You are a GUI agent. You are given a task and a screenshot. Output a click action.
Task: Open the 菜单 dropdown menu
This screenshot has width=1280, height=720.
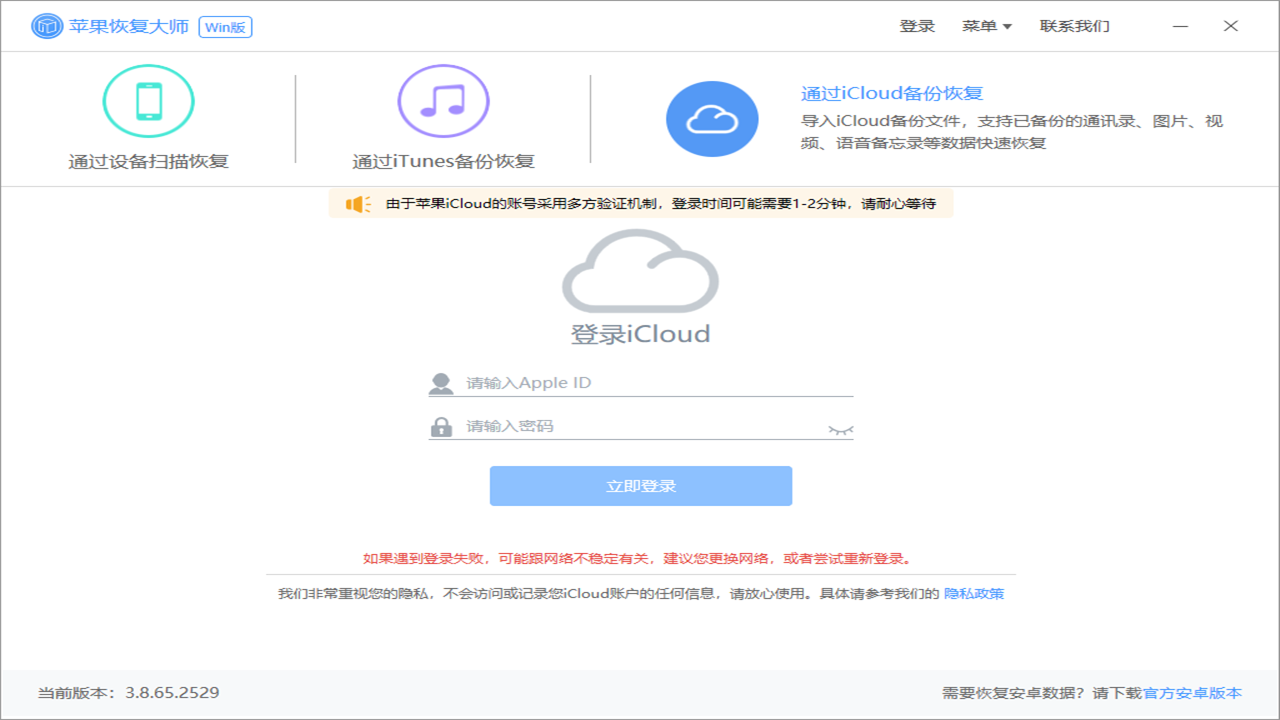[986, 25]
